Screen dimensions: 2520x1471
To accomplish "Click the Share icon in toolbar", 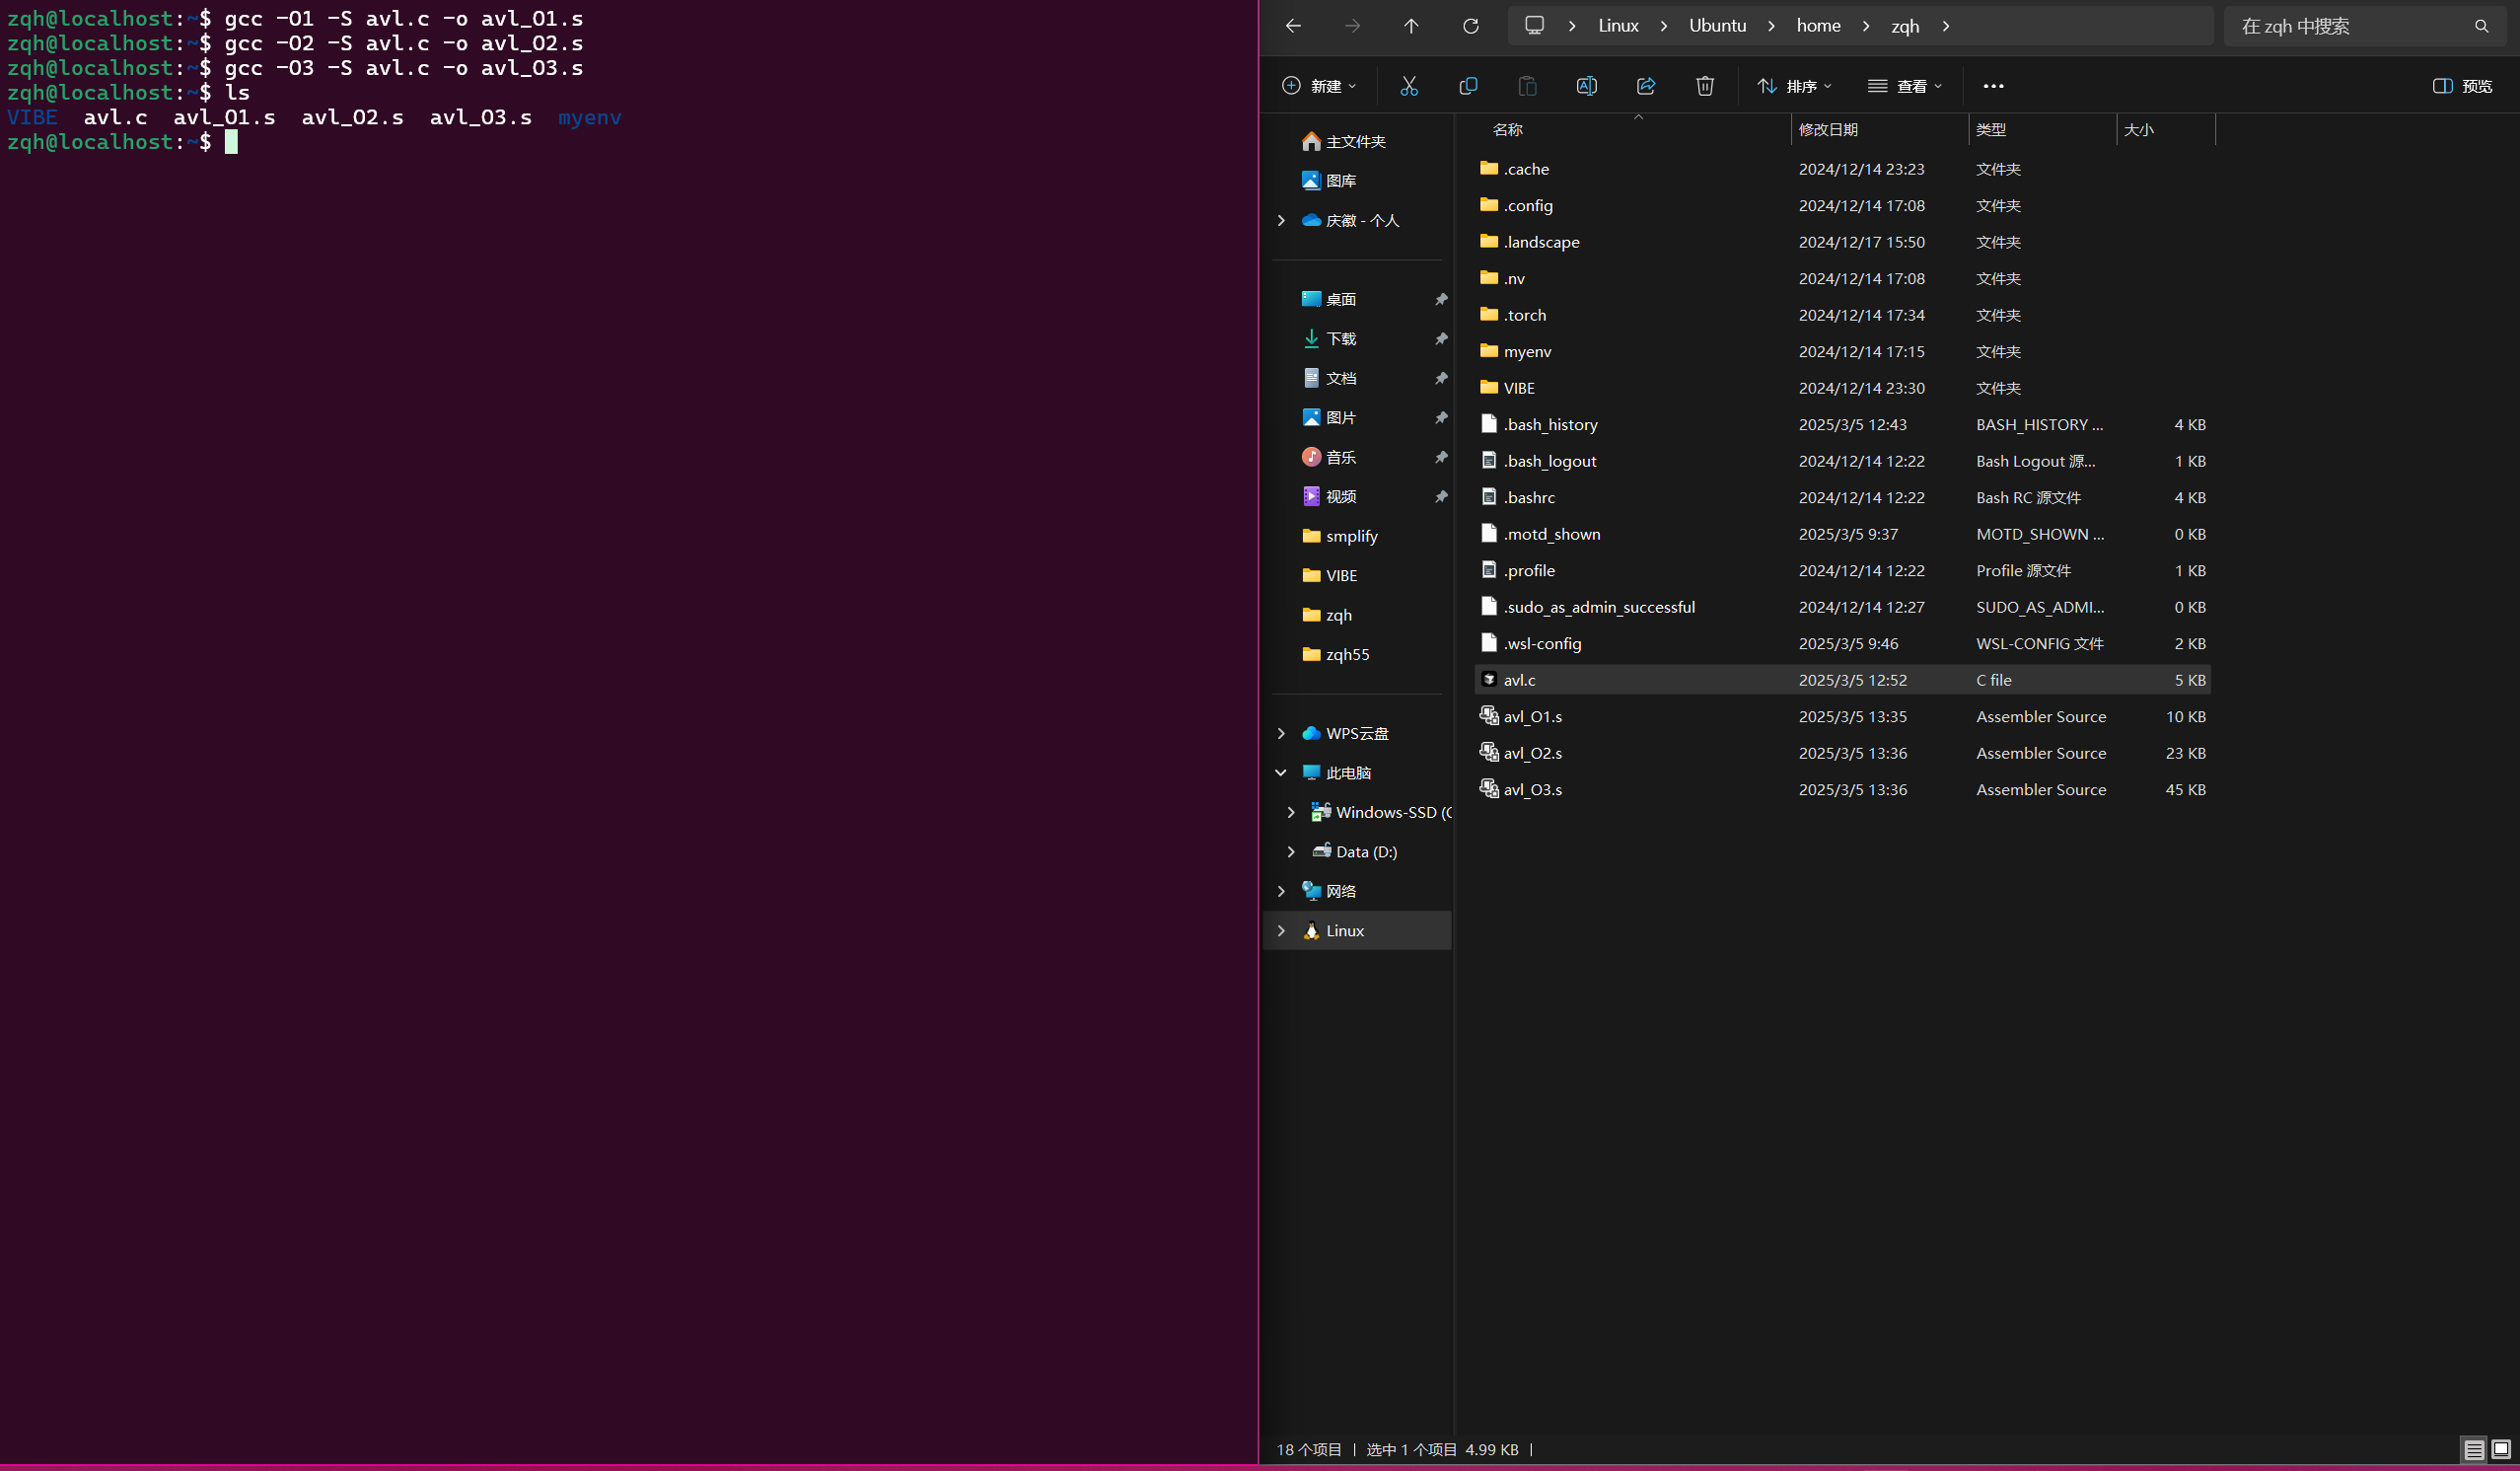I will [1646, 86].
